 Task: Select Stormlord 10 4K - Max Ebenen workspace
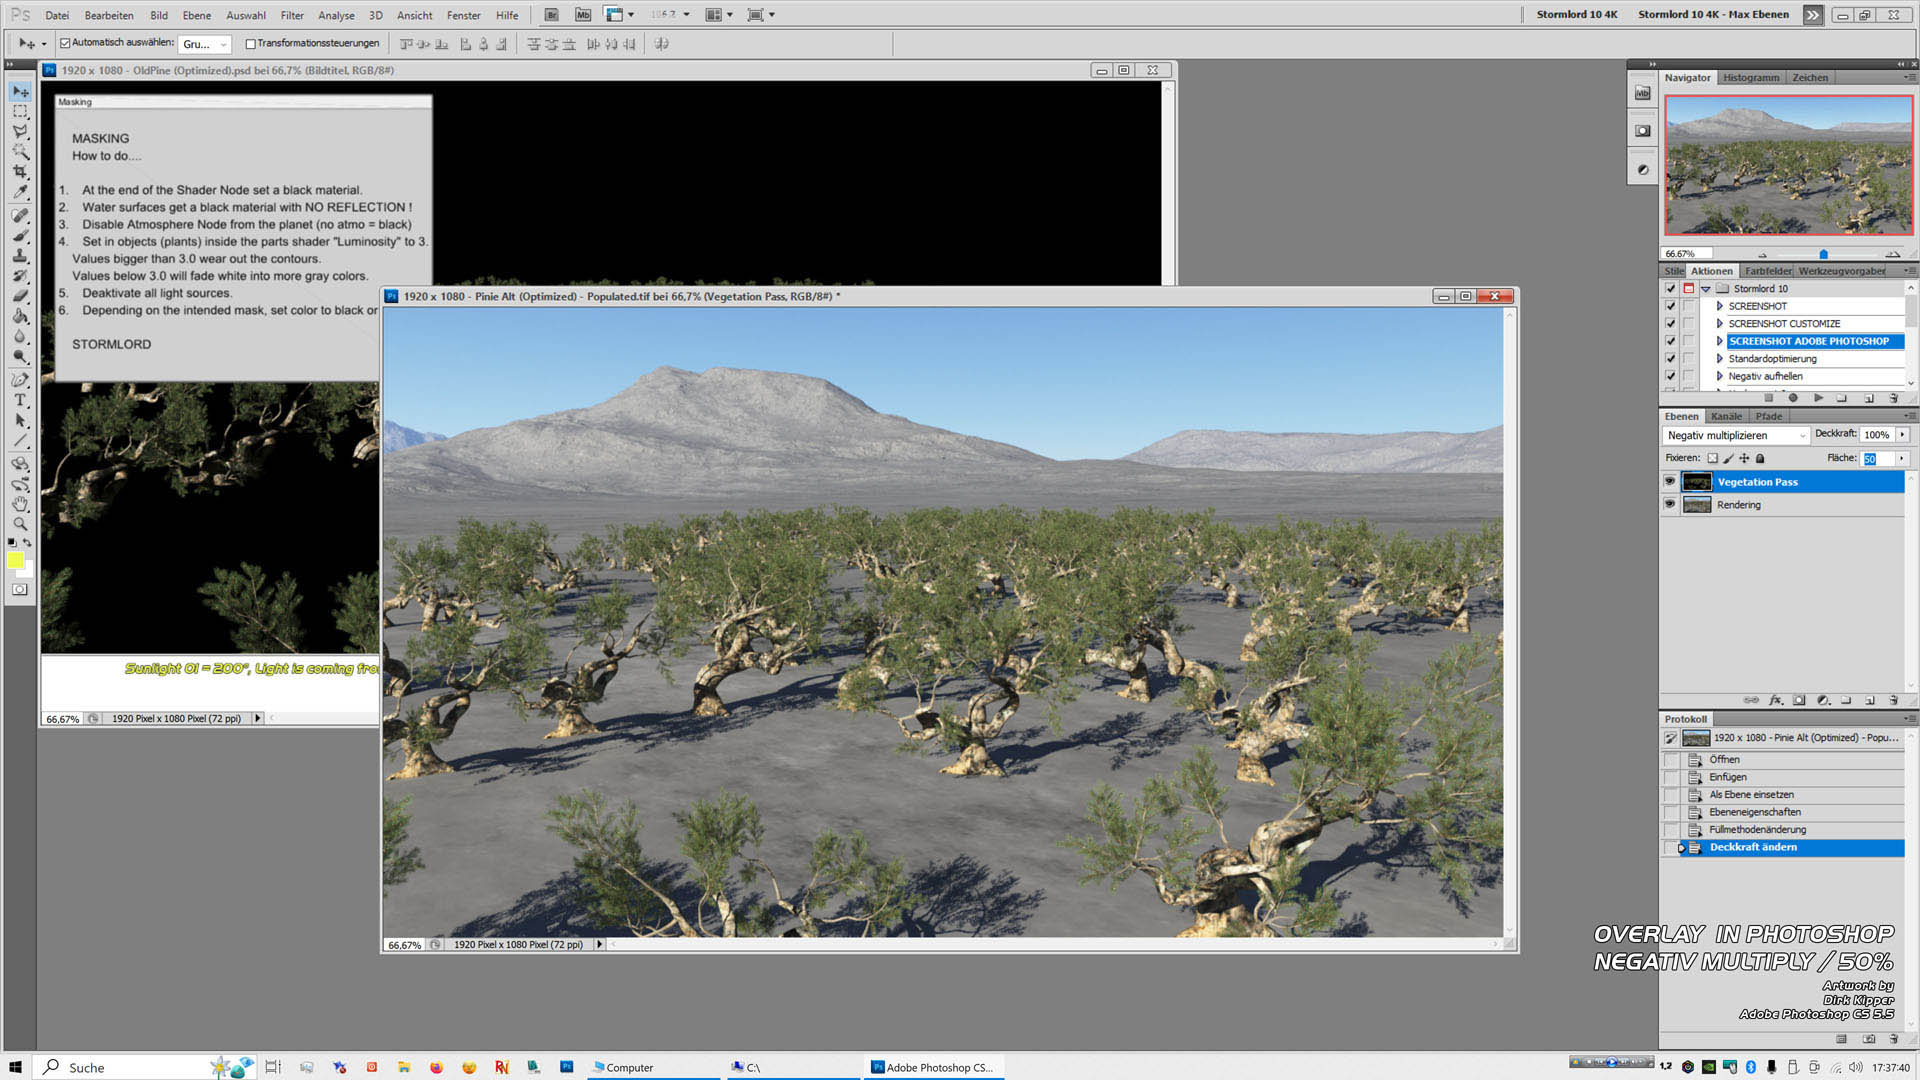pos(1713,14)
